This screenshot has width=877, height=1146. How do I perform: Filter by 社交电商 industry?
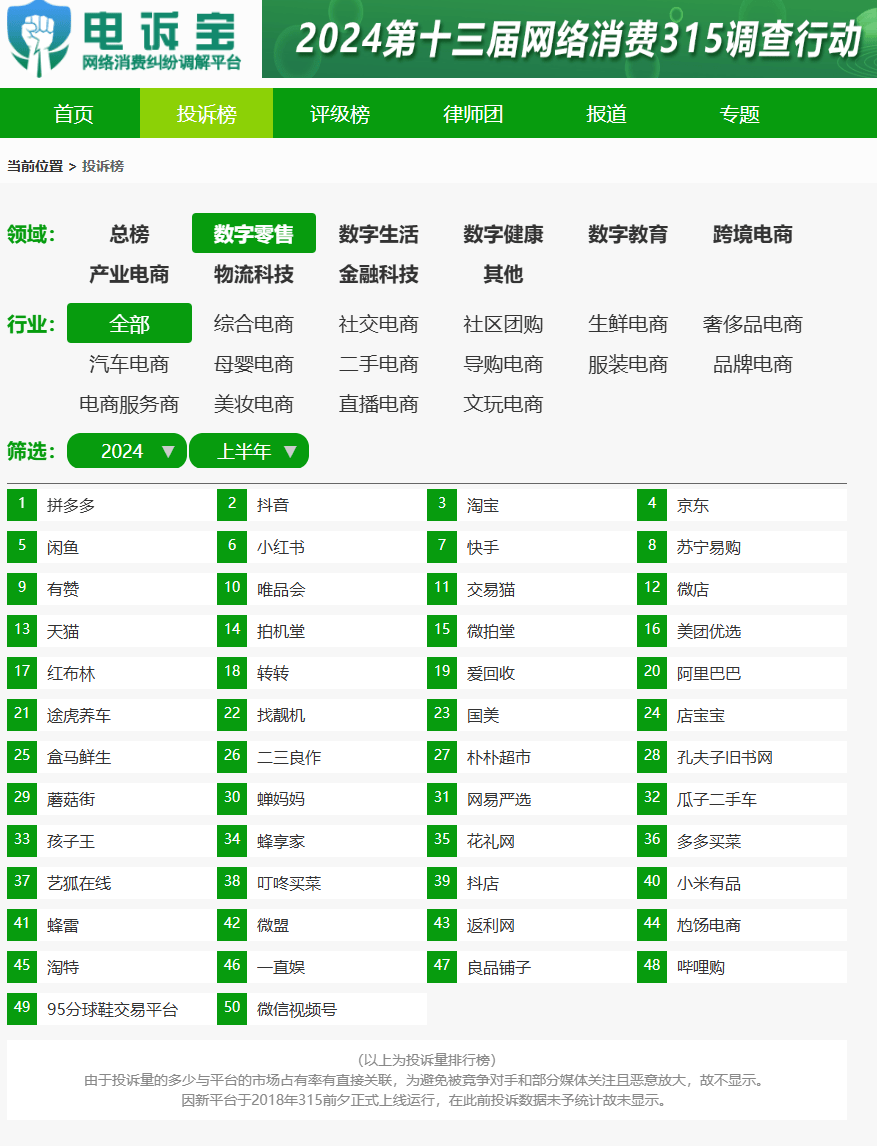pyautogui.click(x=379, y=323)
